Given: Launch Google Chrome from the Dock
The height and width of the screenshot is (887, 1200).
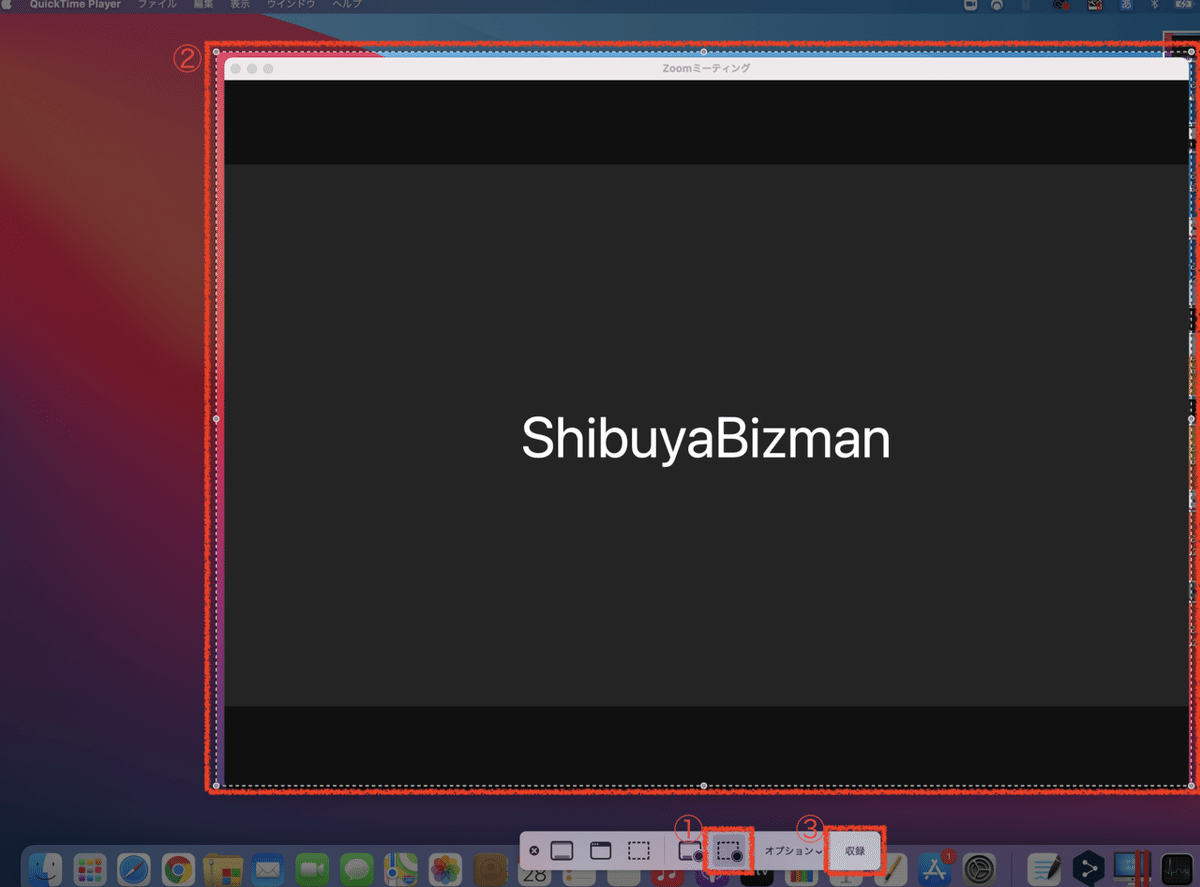Looking at the screenshot, I should point(178,869).
